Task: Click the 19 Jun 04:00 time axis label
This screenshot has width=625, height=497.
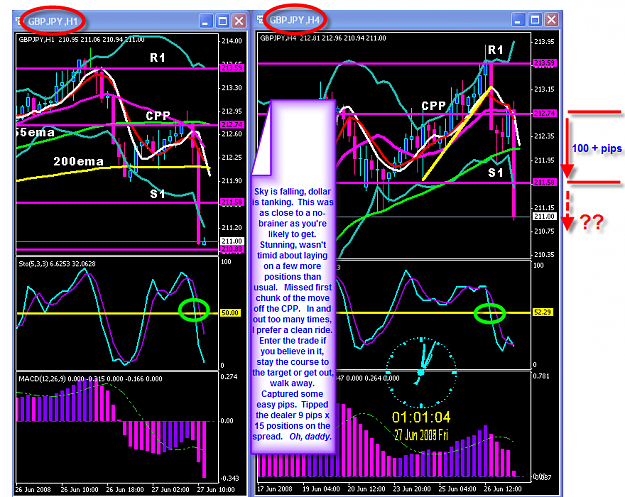Action: pyautogui.click(x=321, y=489)
